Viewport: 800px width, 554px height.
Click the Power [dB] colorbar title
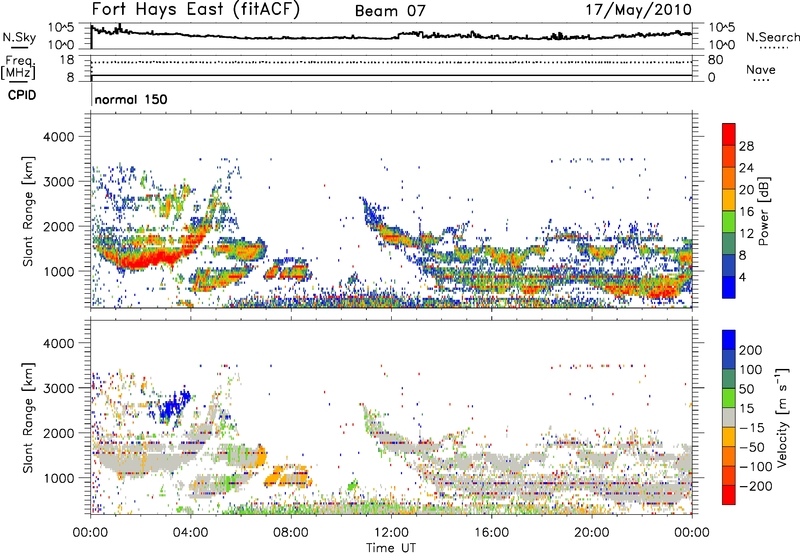pyautogui.click(x=763, y=211)
